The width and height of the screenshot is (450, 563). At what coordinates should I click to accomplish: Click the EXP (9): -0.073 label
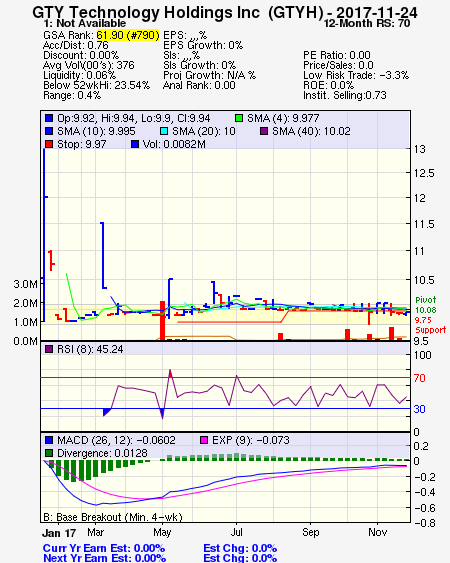pos(251,440)
